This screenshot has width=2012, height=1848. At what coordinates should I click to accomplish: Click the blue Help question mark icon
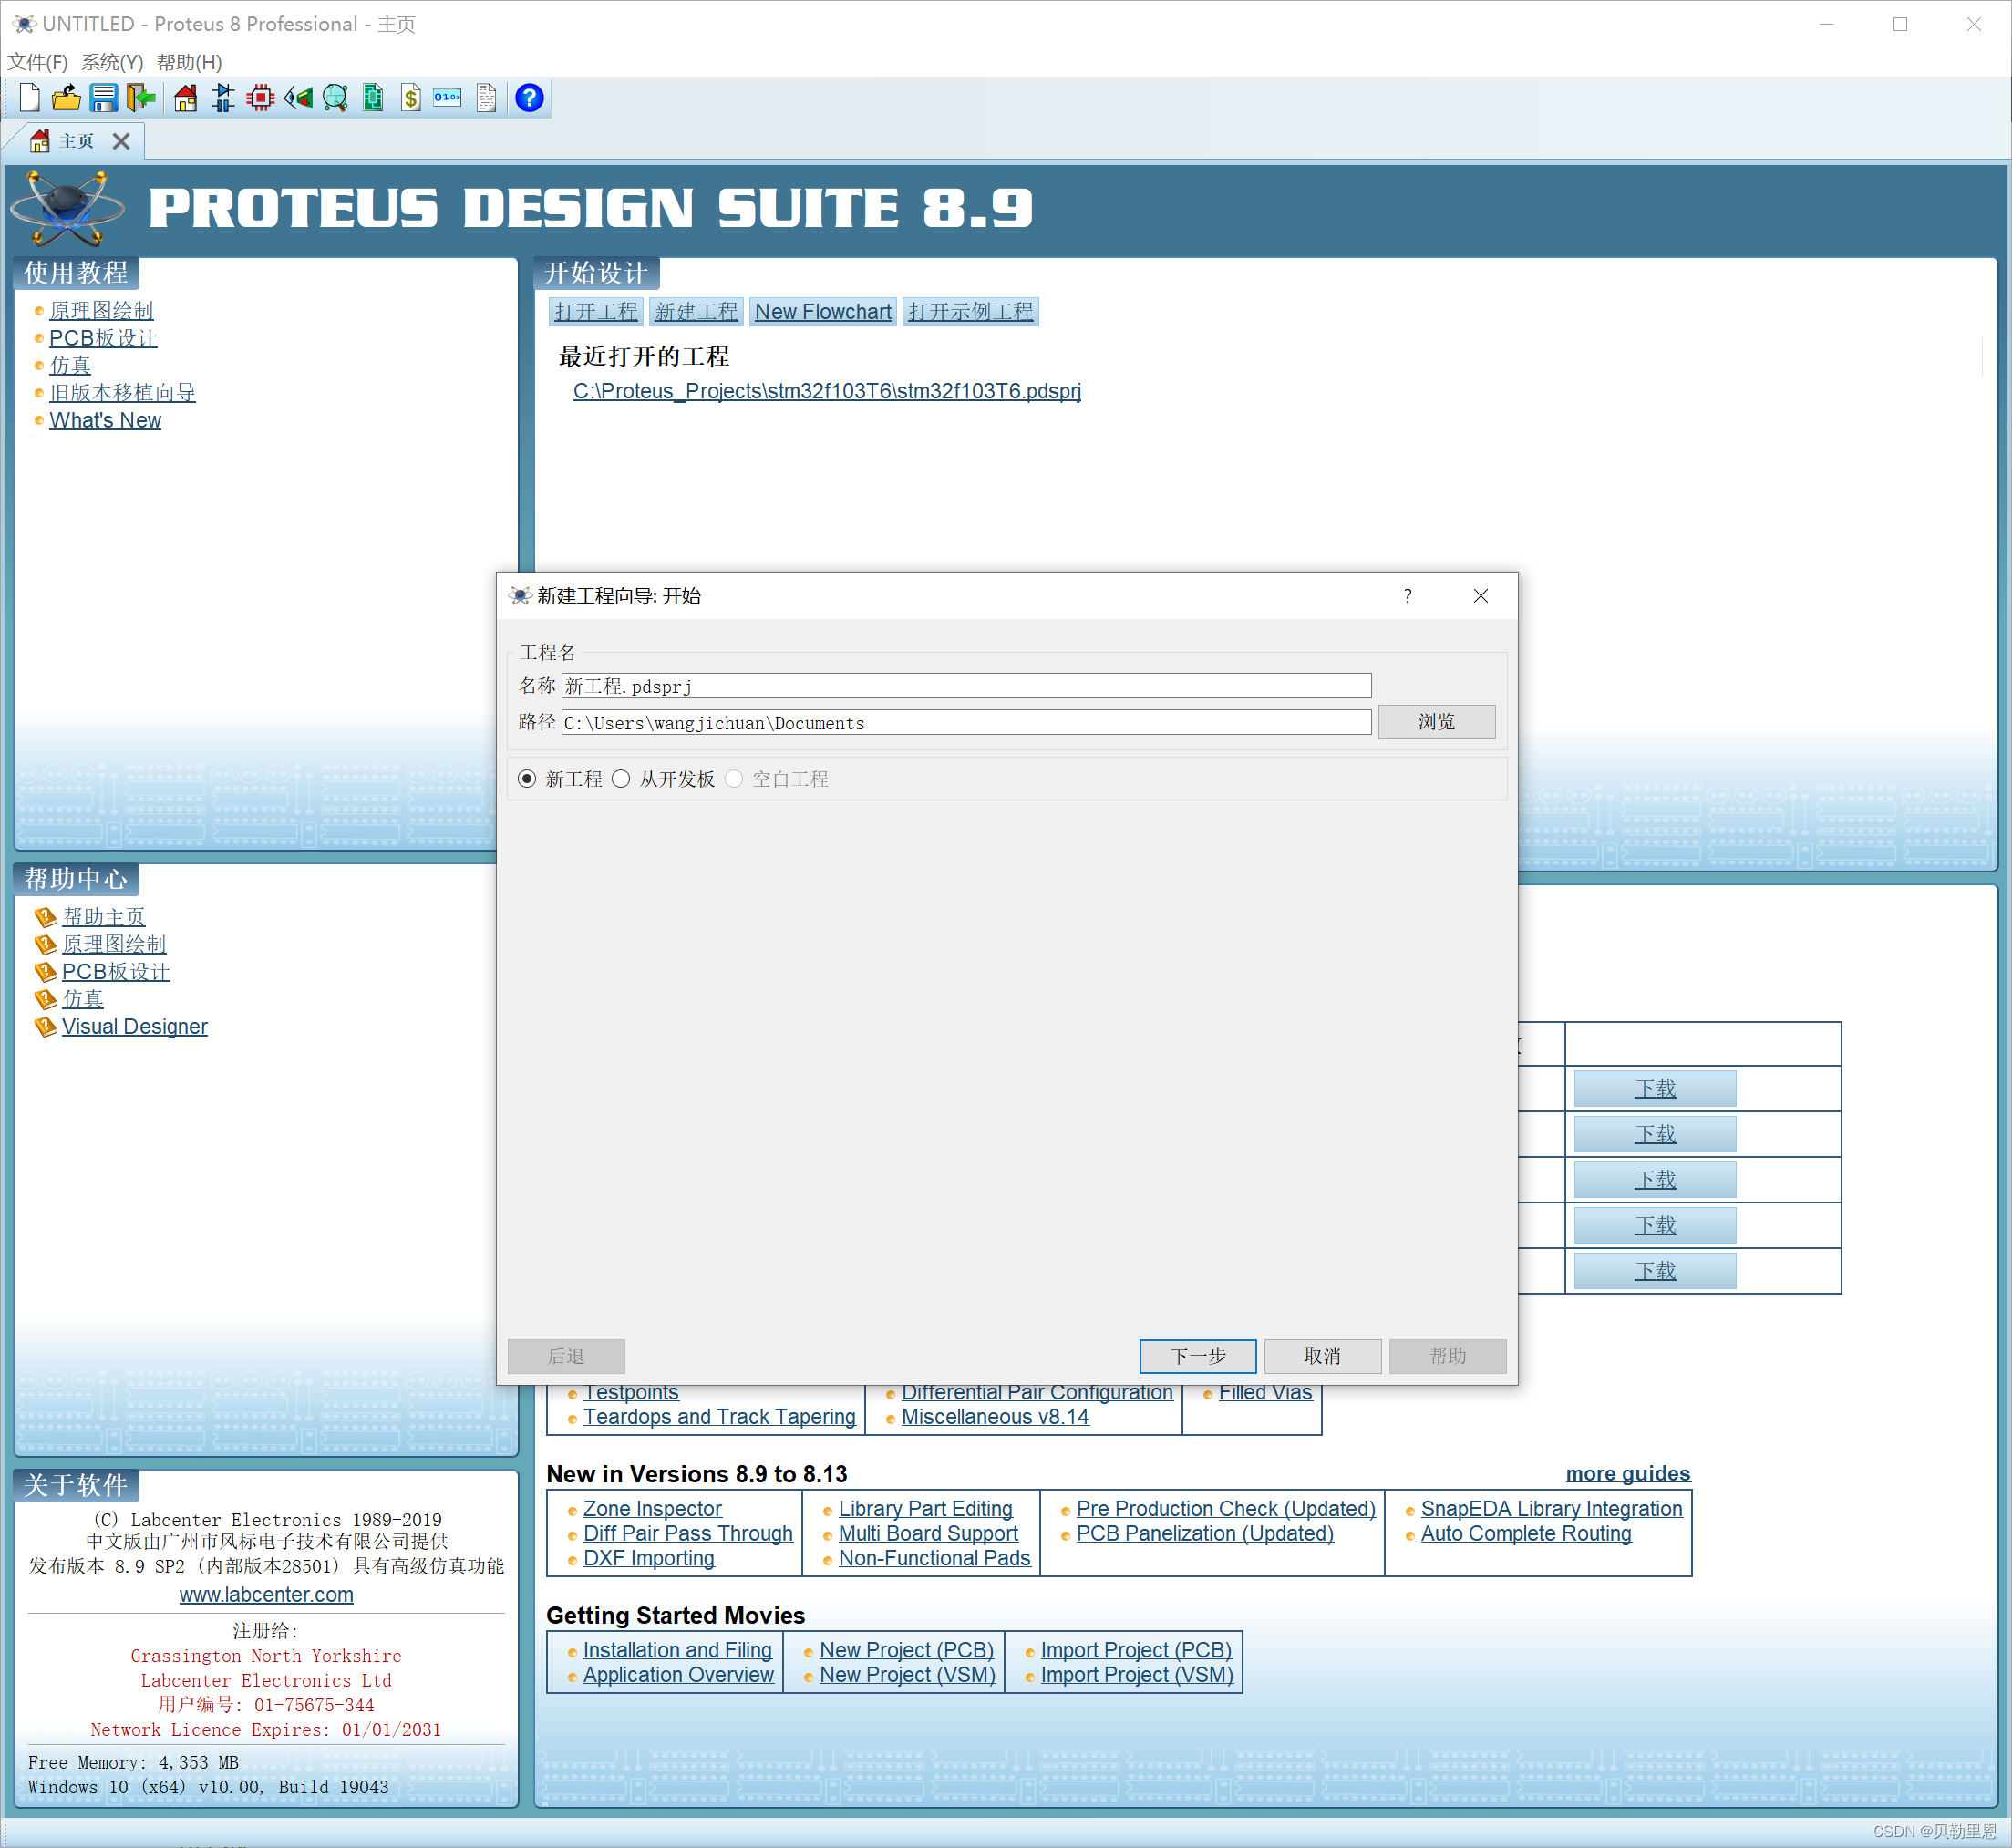point(529,97)
